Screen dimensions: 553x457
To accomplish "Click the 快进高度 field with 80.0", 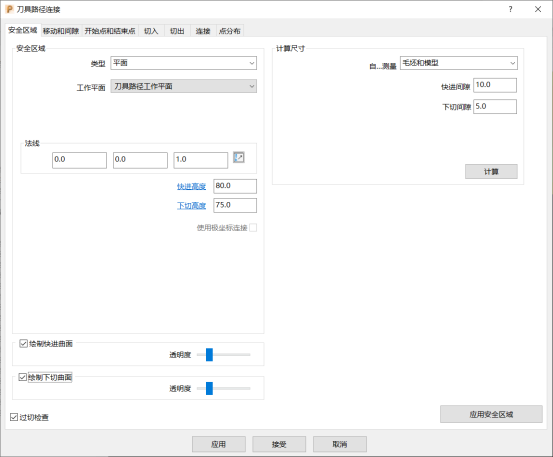I will [235, 186].
